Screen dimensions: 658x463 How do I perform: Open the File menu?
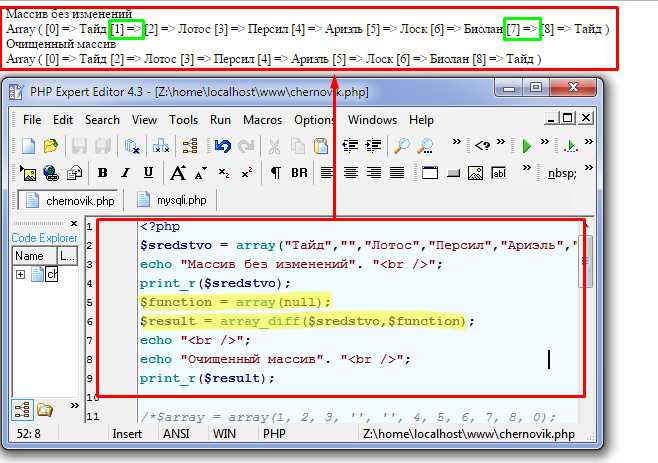32,120
